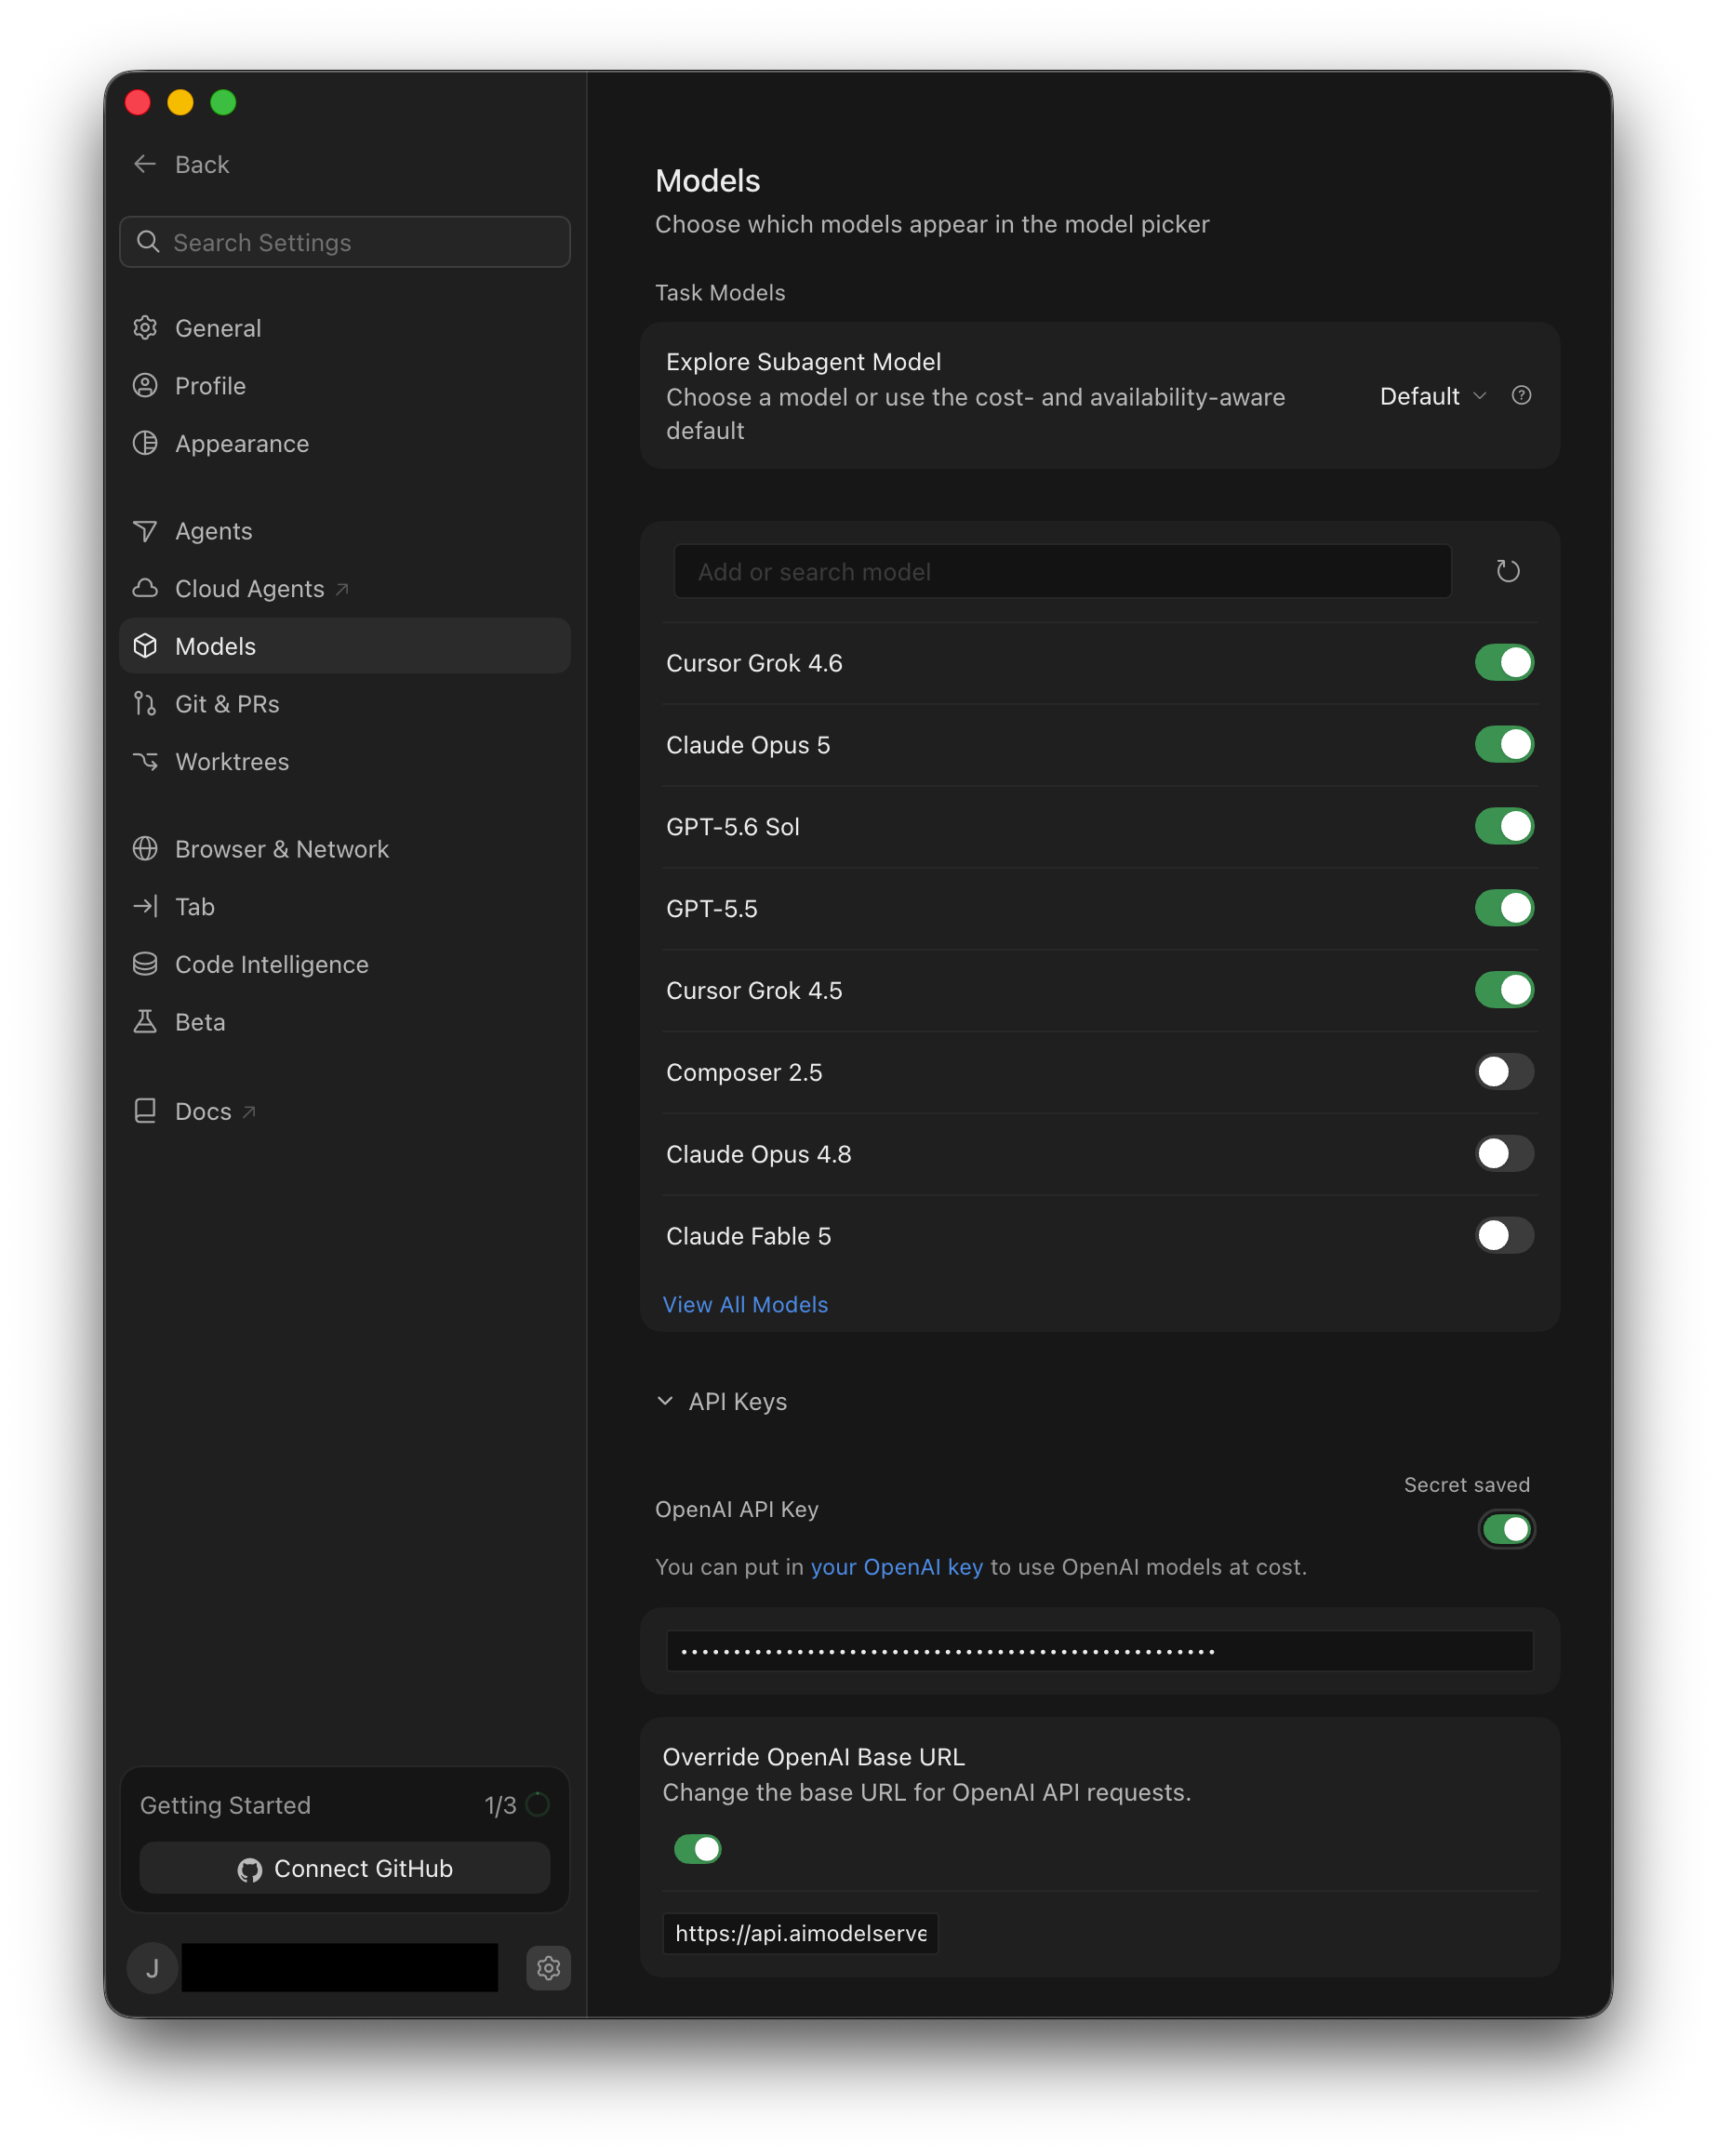Image resolution: width=1717 pixels, height=2156 pixels.
Task: Click the OpenAI base URL text field
Action: point(800,1933)
